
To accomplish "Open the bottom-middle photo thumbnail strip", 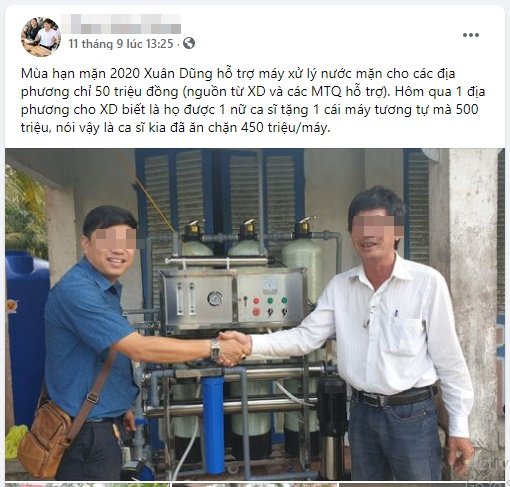I will click(x=254, y=485).
